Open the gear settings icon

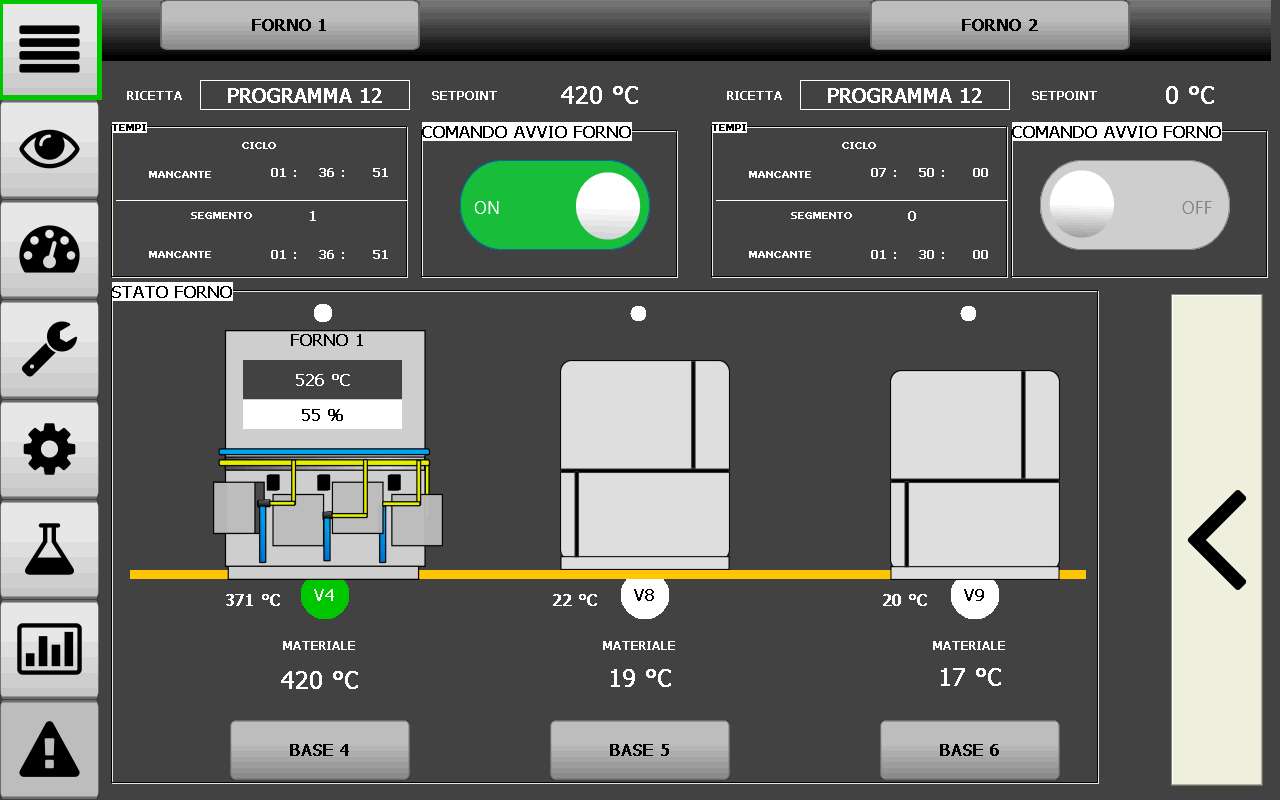(49, 449)
